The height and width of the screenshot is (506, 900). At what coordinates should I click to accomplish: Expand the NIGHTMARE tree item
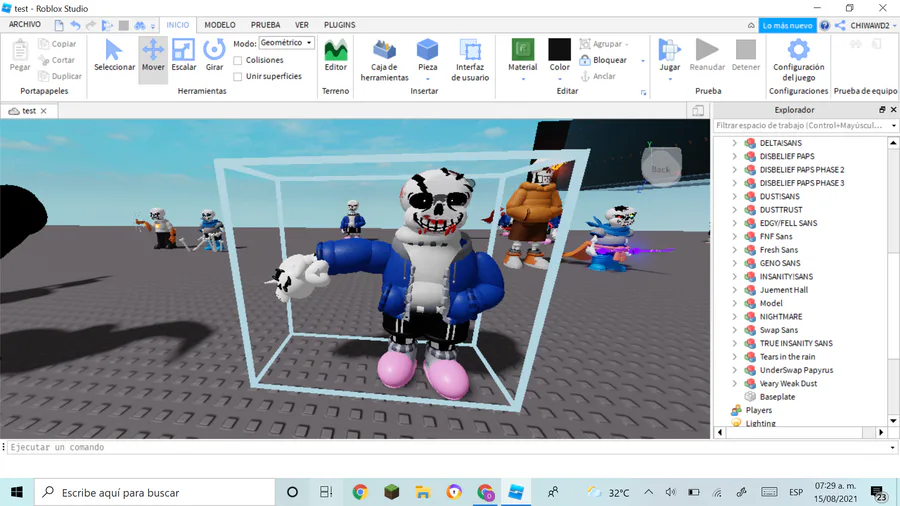click(x=734, y=317)
